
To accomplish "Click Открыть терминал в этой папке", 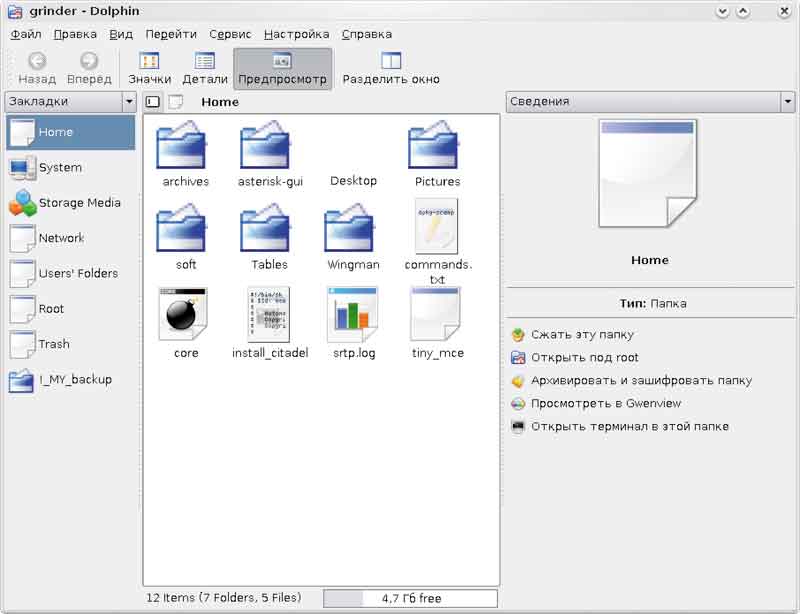I will (x=629, y=427).
